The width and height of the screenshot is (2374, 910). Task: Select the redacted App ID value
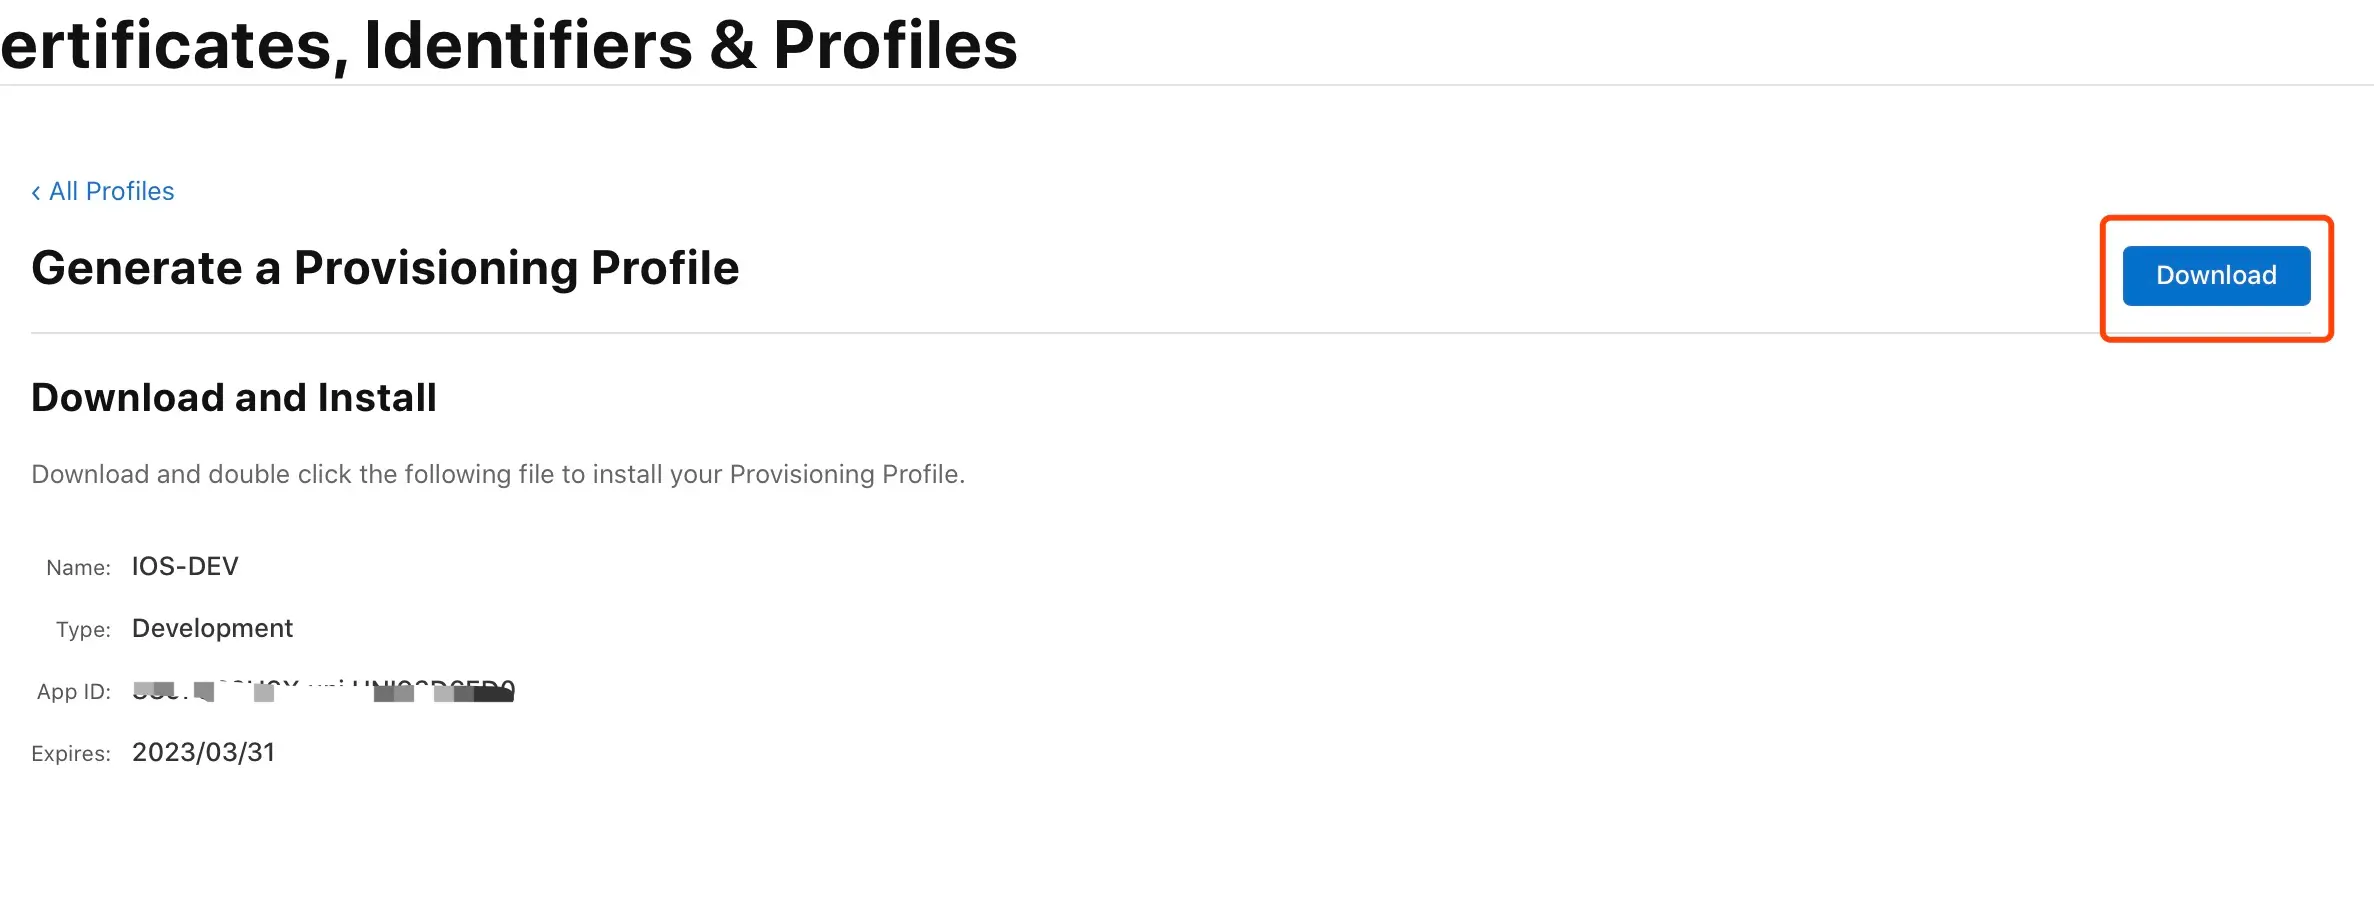tap(324, 690)
